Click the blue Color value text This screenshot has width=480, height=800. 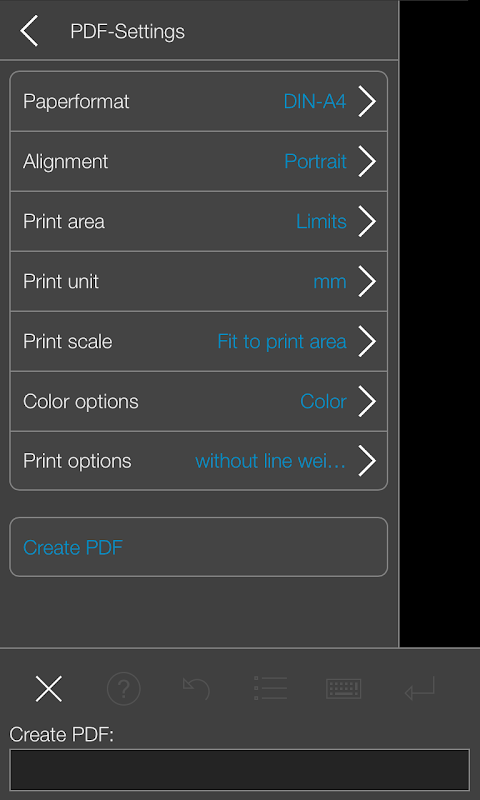[x=323, y=402]
